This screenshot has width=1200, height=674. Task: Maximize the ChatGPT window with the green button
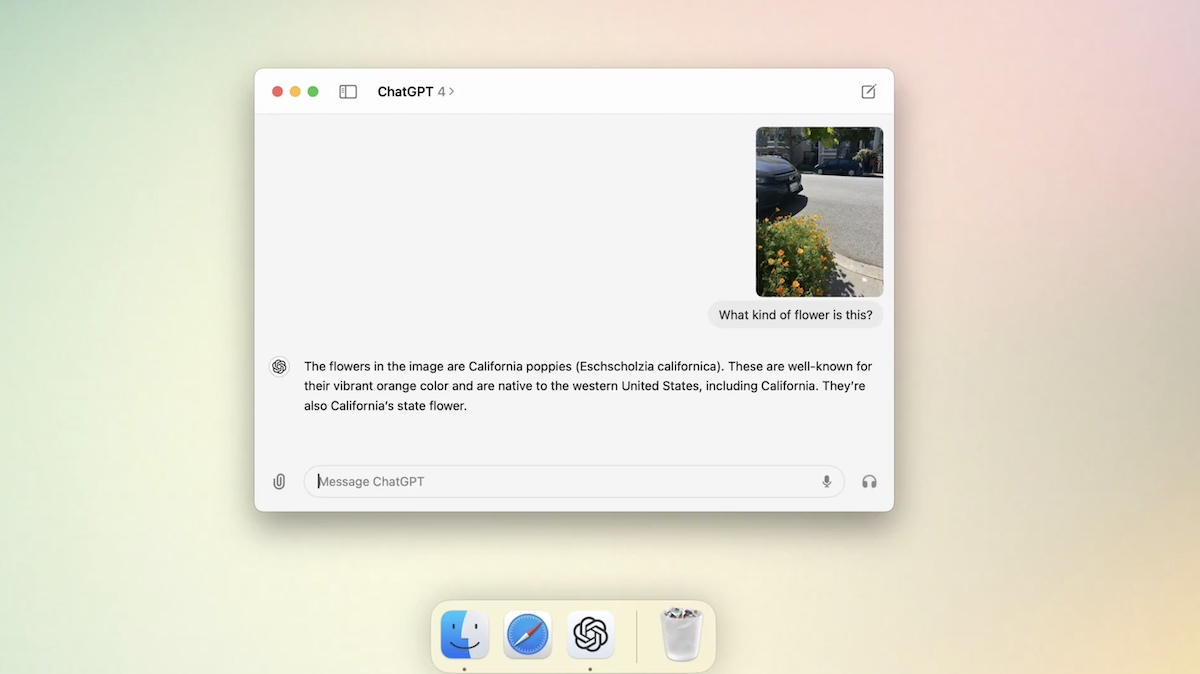pyautogui.click(x=313, y=92)
